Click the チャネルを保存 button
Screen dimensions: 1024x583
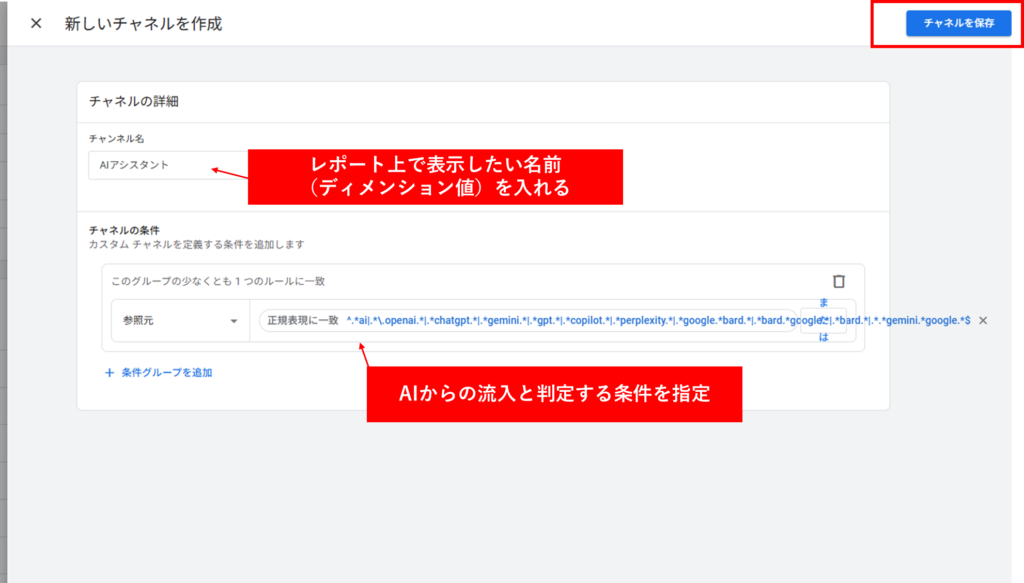[x=958, y=23]
